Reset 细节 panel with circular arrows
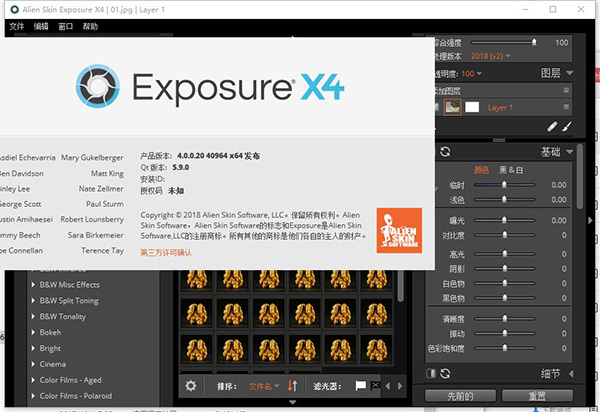Screen dimensions: 600x412 pos(445,373)
